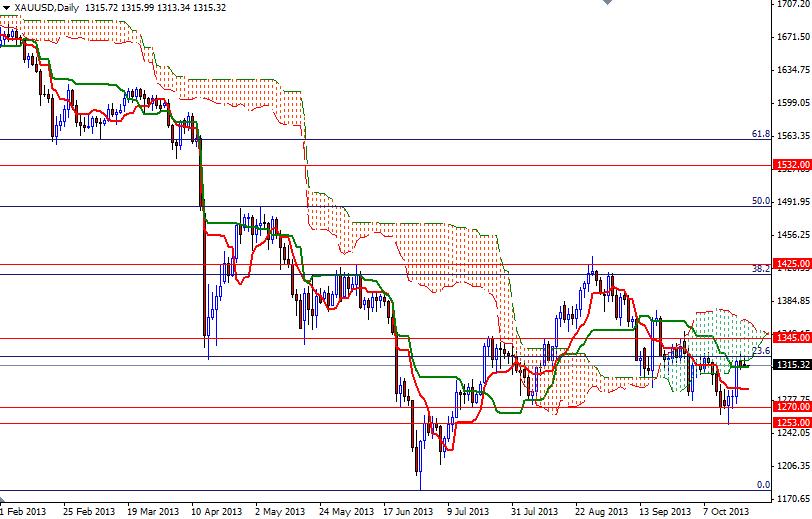The image size is (812, 519).
Task: Click the 0.0 Fibonacci level label
Action: [x=763, y=485]
